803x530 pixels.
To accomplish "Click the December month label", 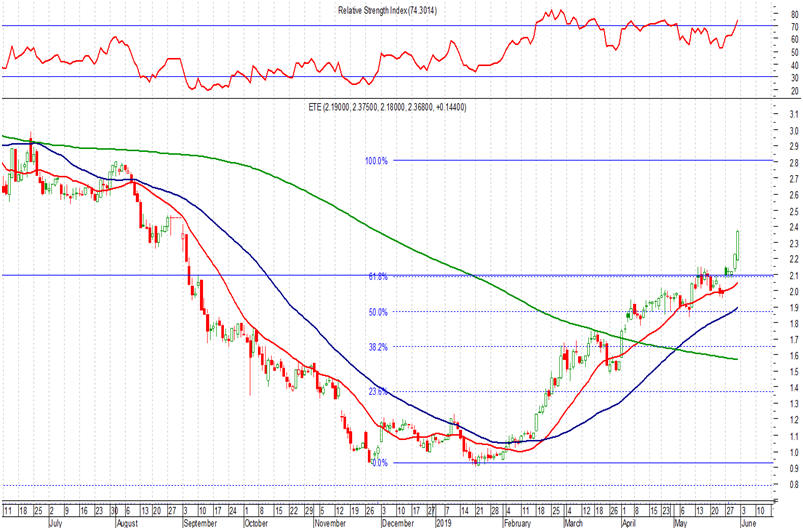I will pos(398,523).
